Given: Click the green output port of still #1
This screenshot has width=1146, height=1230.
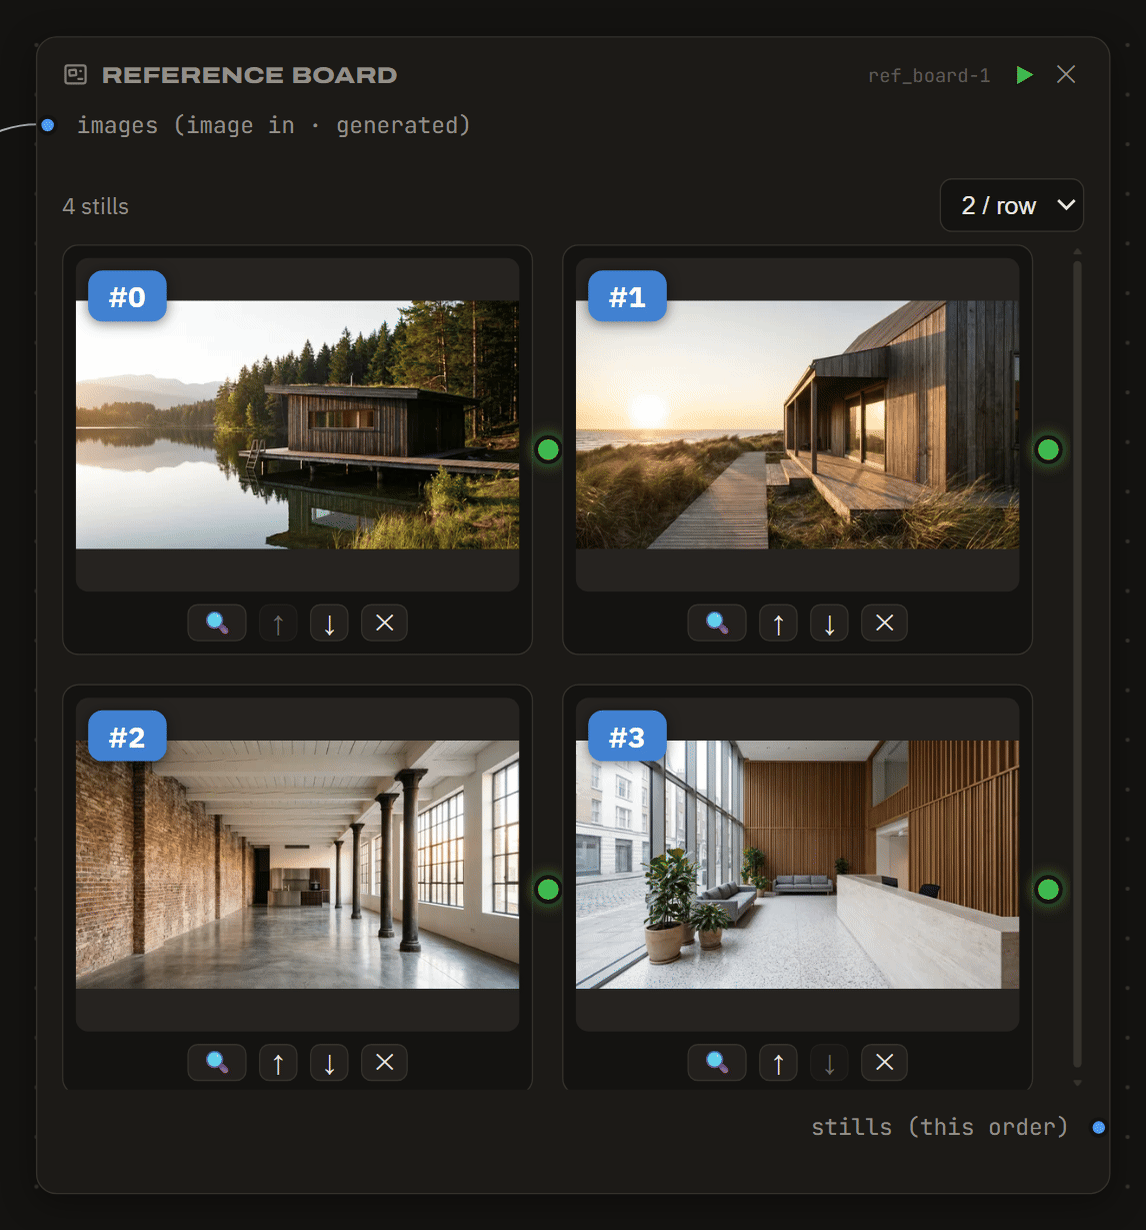Looking at the screenshot, I should [1048, 450].
